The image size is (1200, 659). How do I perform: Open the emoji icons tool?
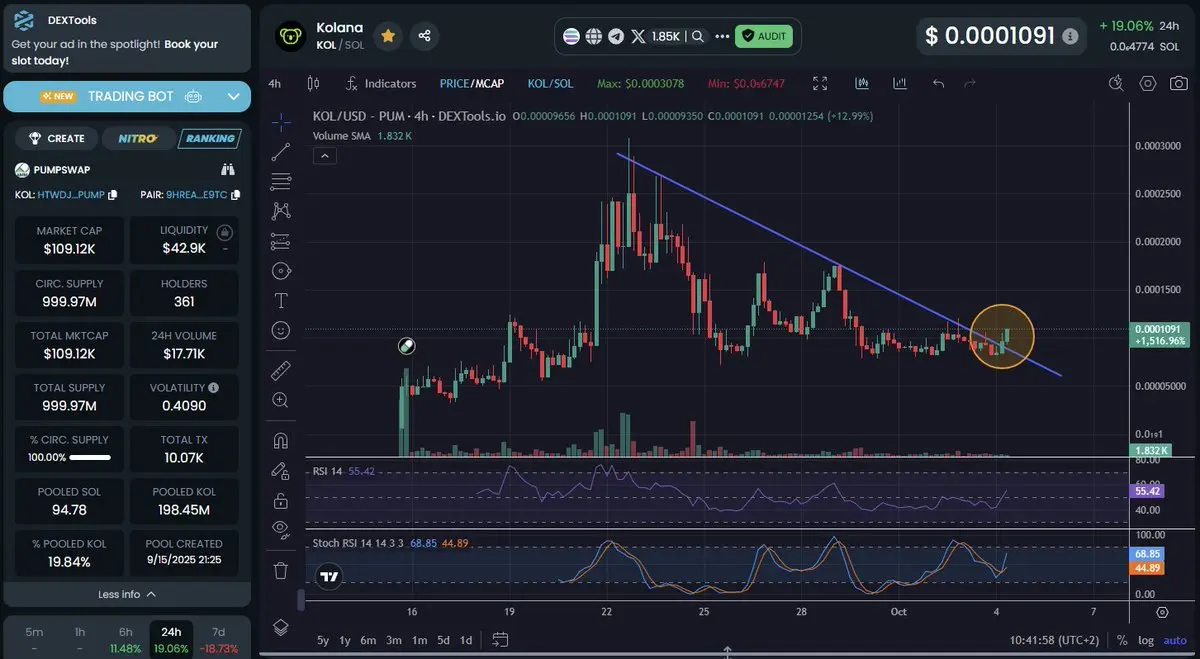(x=281, y=329)
